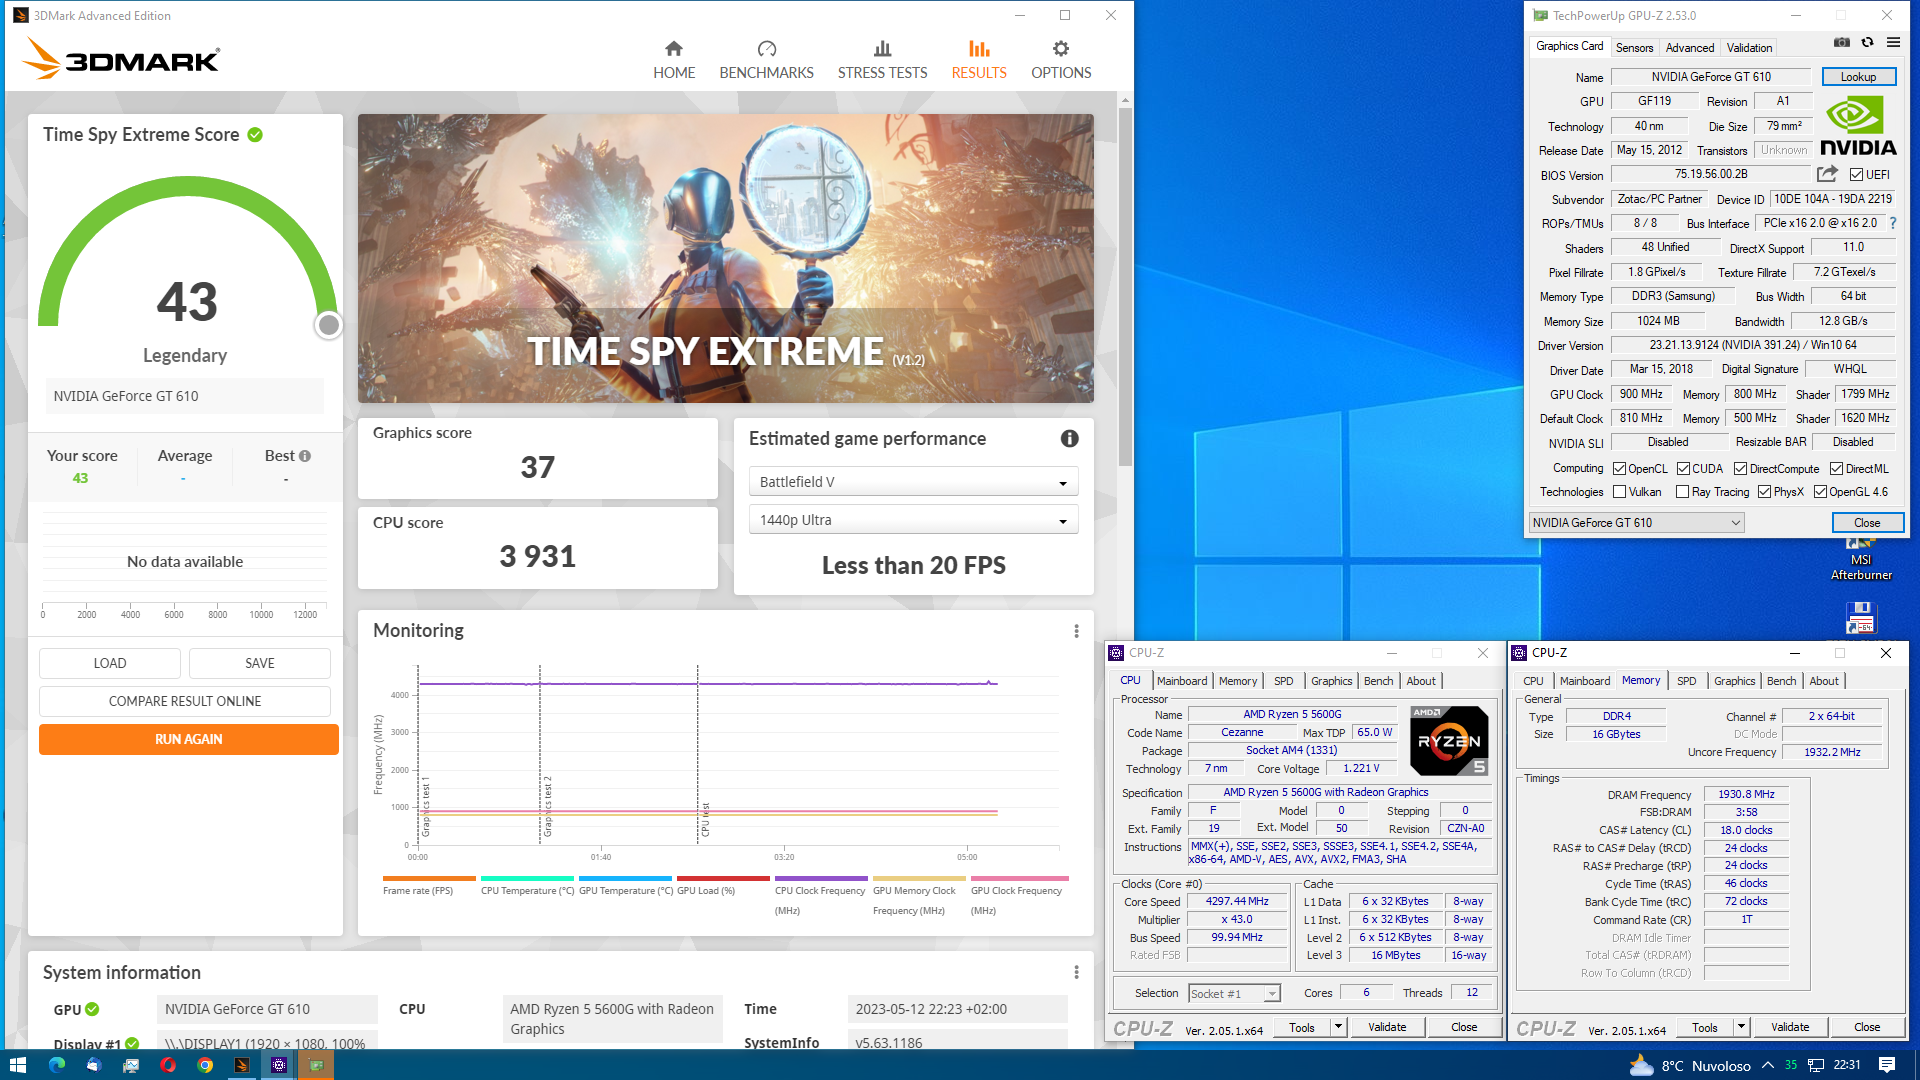Screen dimensions: 1920x1080
Task: Toggle UEFI checkbox in GPU-Z
Action: [x=1856, y=175]
